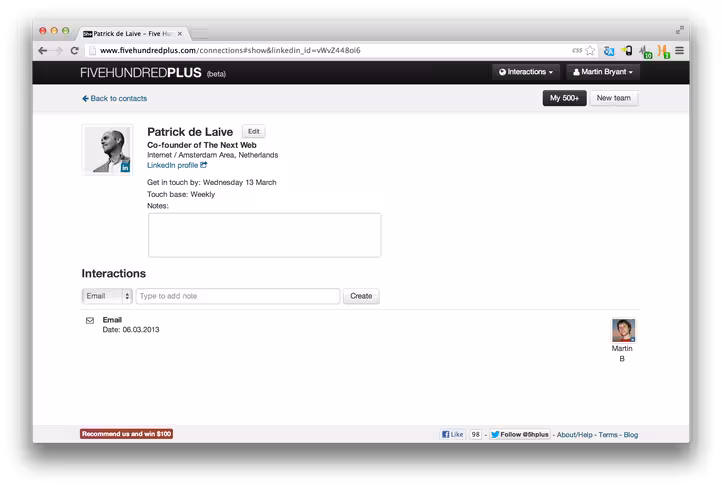Click the browser forward arrow
The width and height of the screenshot is (722, 488).
(58, 51)
